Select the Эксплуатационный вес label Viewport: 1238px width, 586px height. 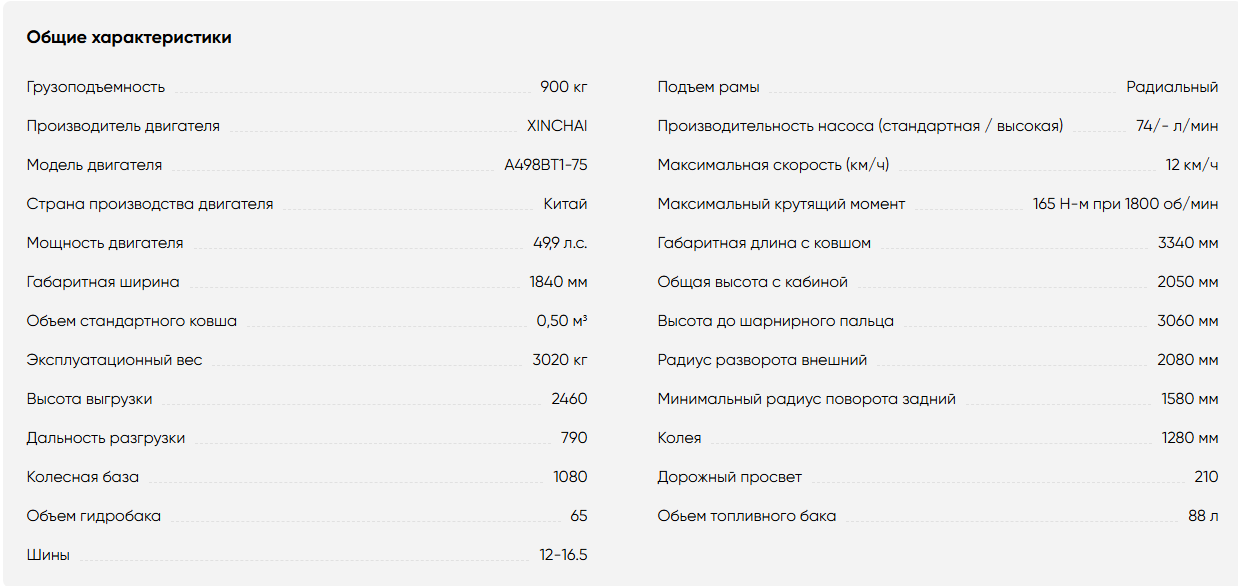(114, 360)
